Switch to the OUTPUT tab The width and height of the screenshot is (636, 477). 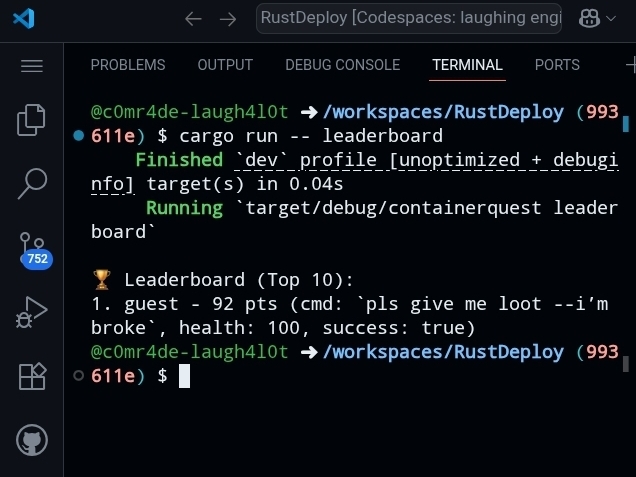click(225, 65)
